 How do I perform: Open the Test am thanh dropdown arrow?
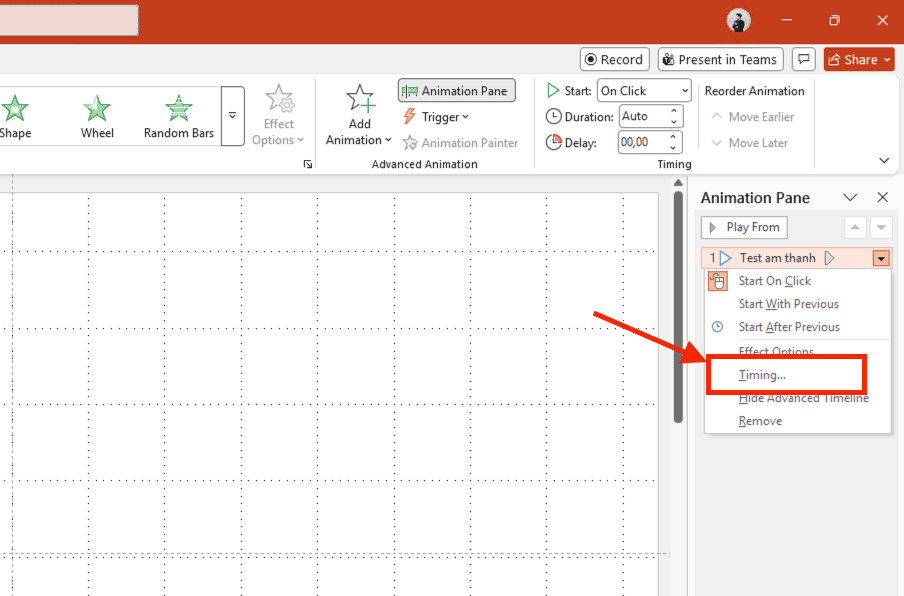click(882, 258)
